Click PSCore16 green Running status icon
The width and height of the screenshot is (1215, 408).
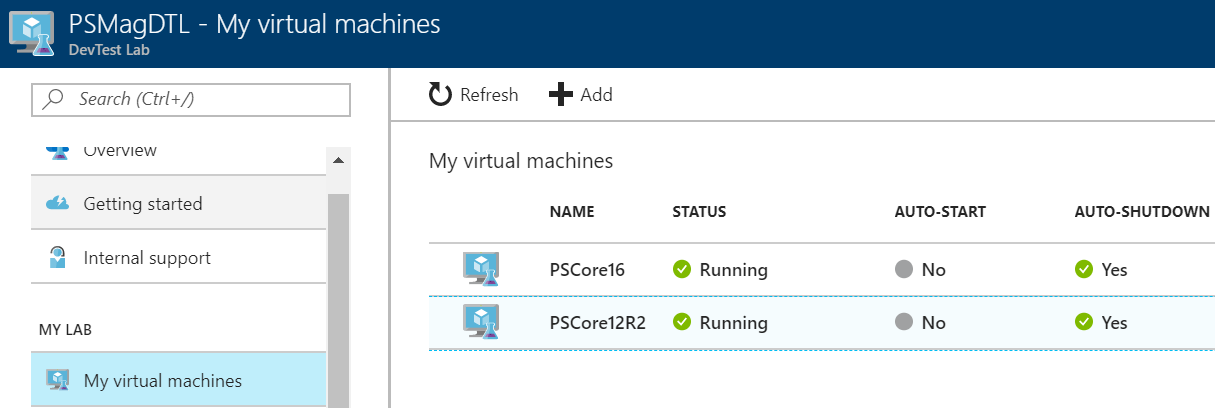coord(683,270)
